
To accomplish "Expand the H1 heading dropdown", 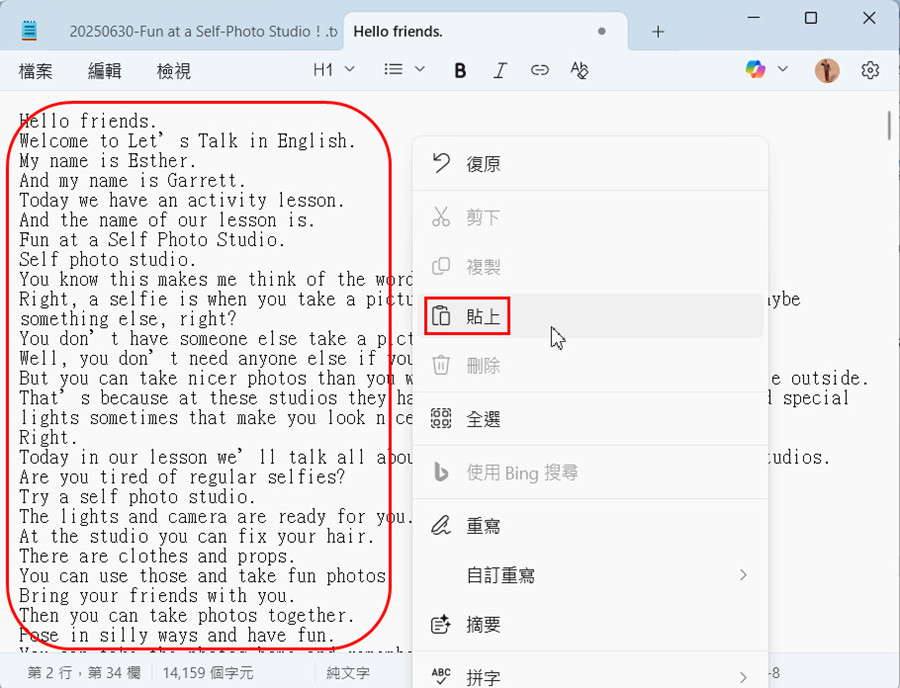I will (x=334, y=70).
